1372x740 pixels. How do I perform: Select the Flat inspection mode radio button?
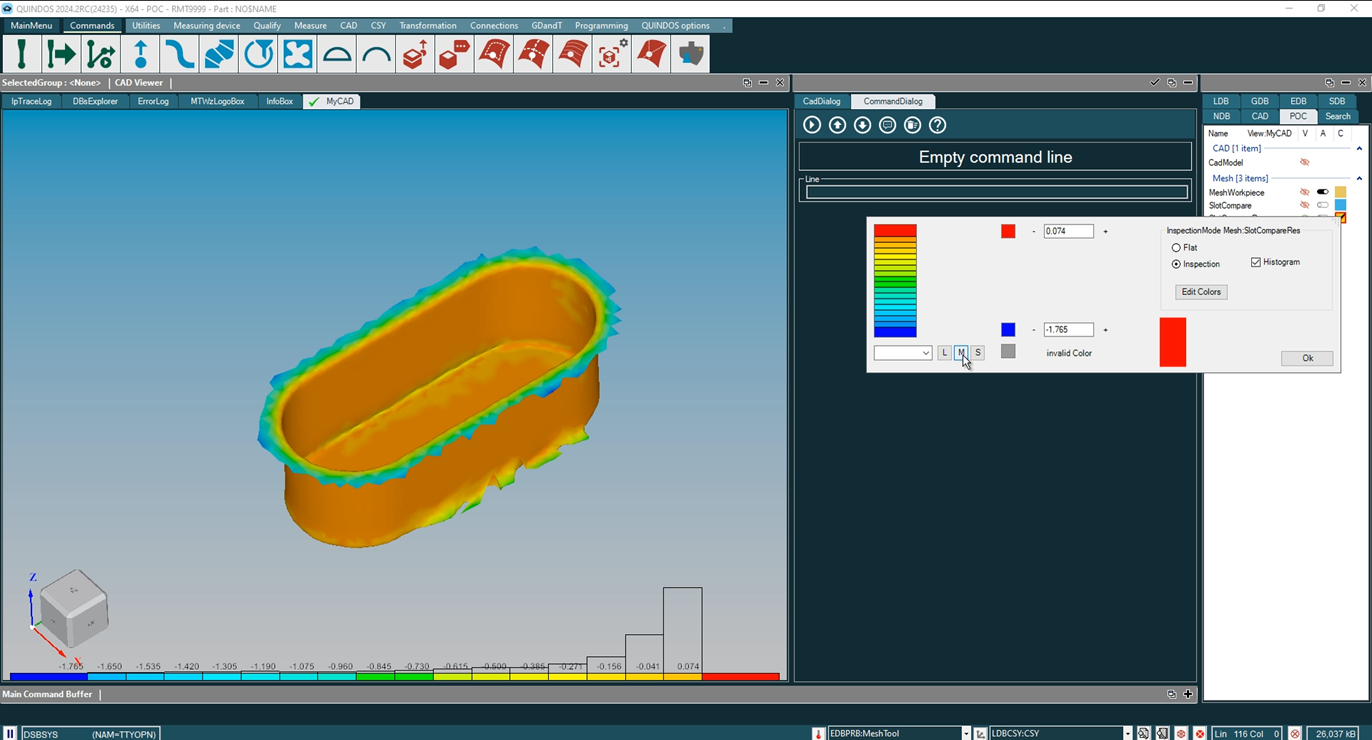(x=1176, y=248)
